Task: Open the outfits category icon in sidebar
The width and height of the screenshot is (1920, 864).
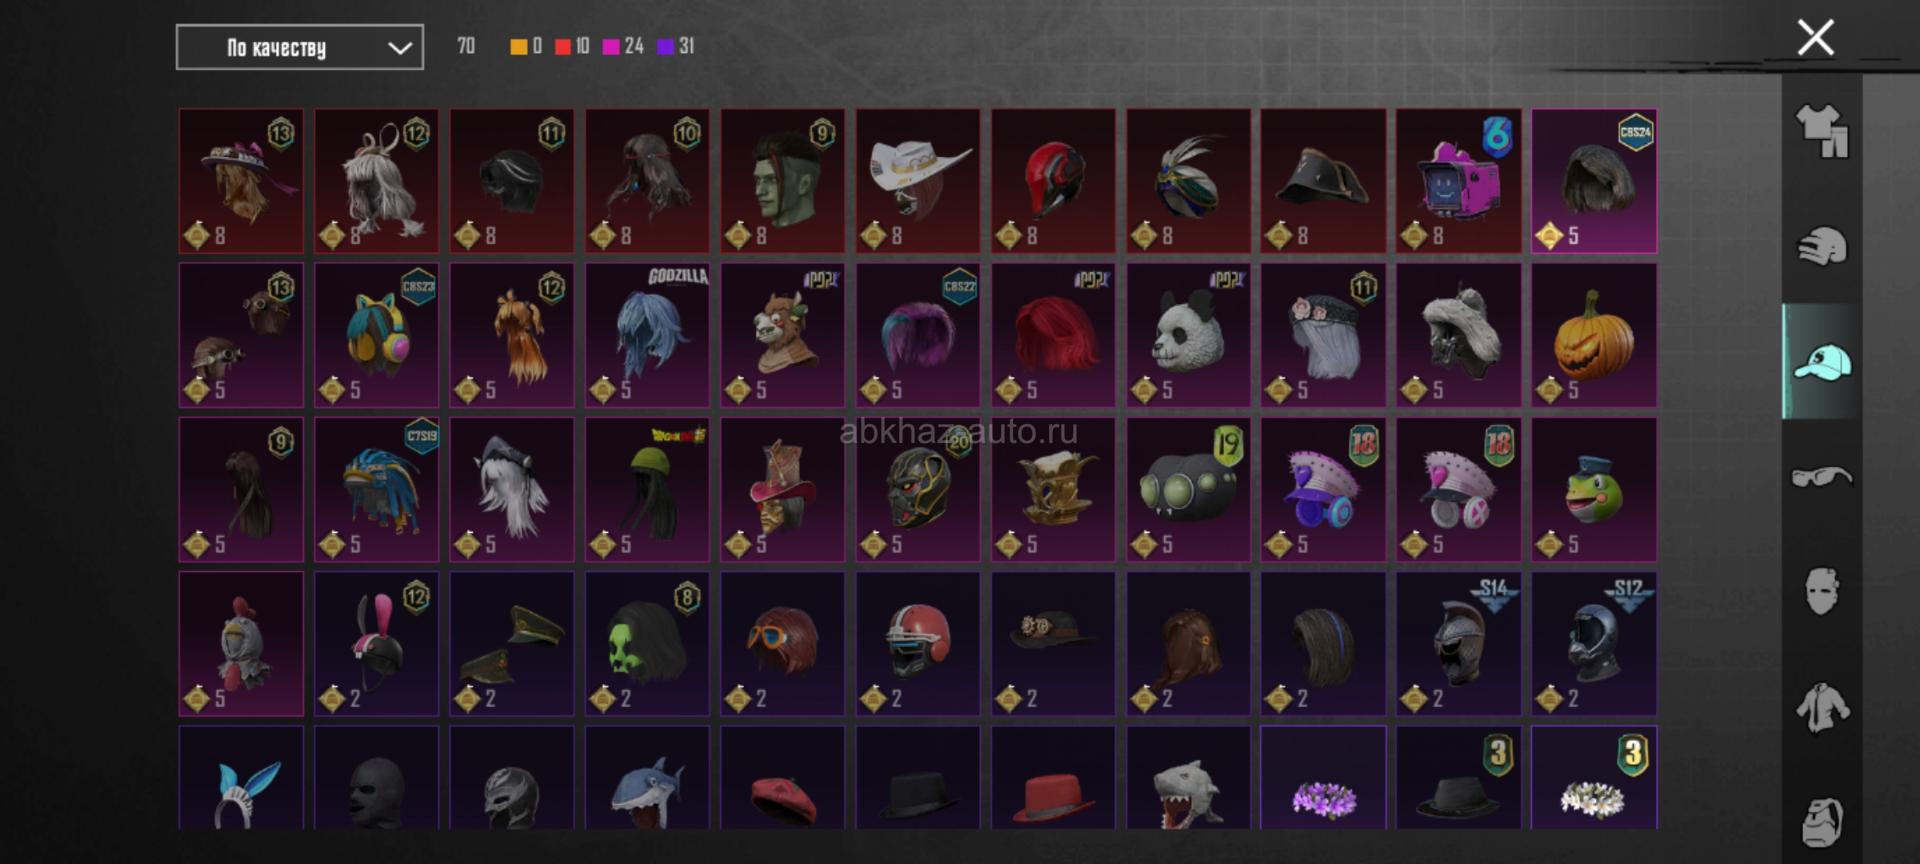Action: click(1822, 131)
